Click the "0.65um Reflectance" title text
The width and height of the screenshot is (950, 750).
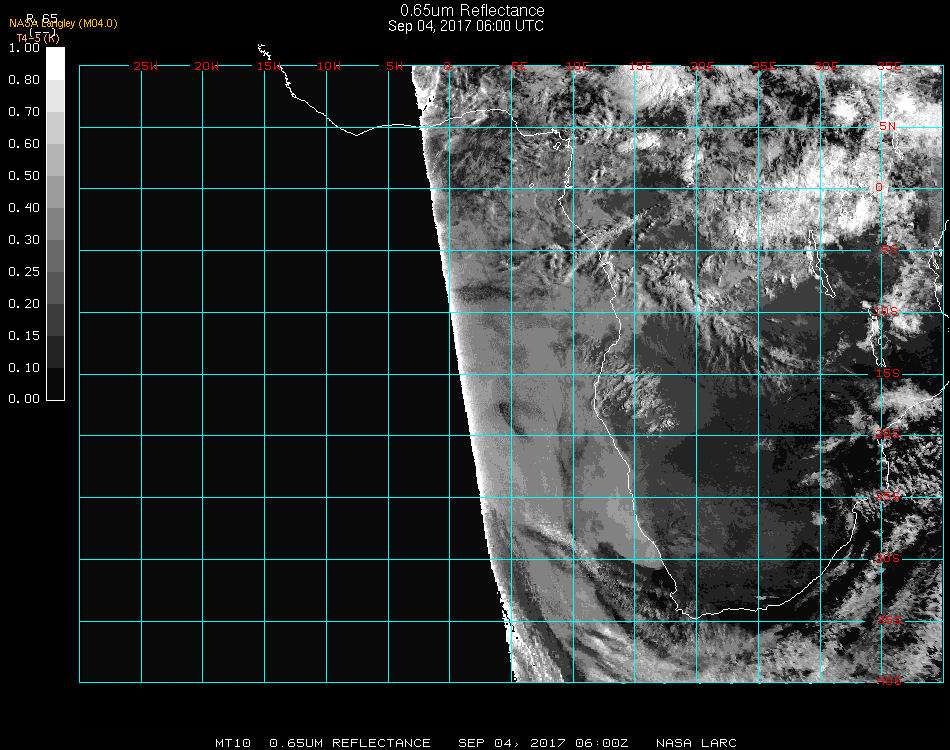point(472,10)
